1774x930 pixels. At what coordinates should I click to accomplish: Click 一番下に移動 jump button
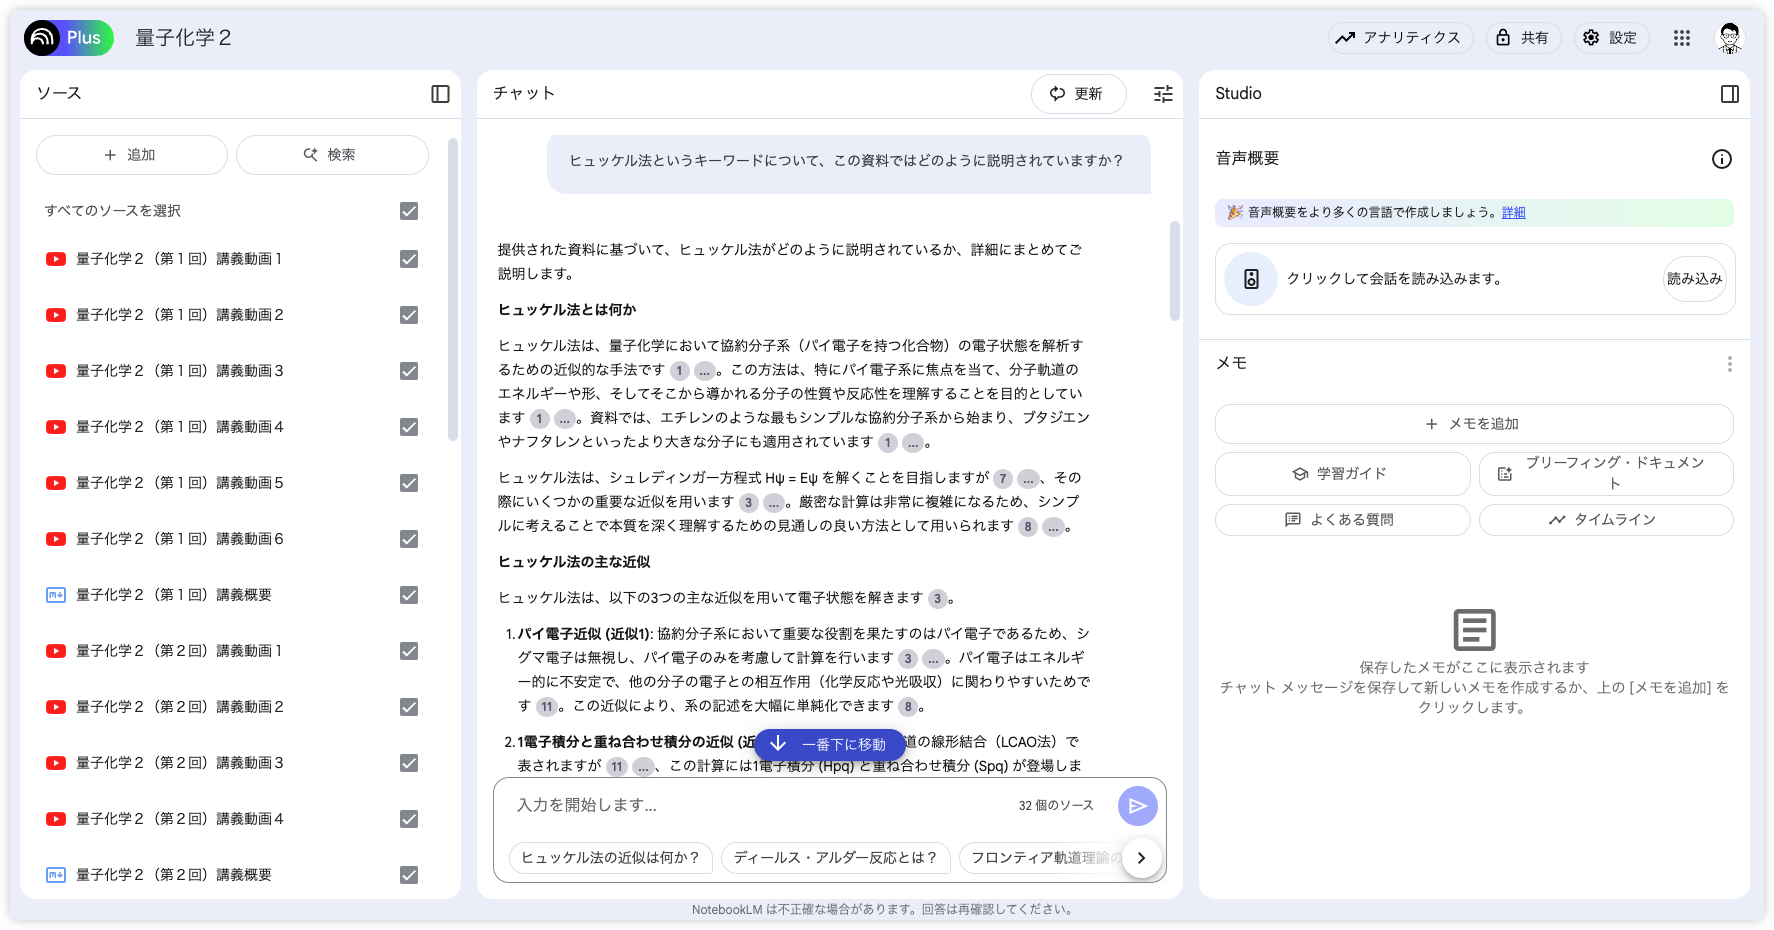click(x=829, y=744)
